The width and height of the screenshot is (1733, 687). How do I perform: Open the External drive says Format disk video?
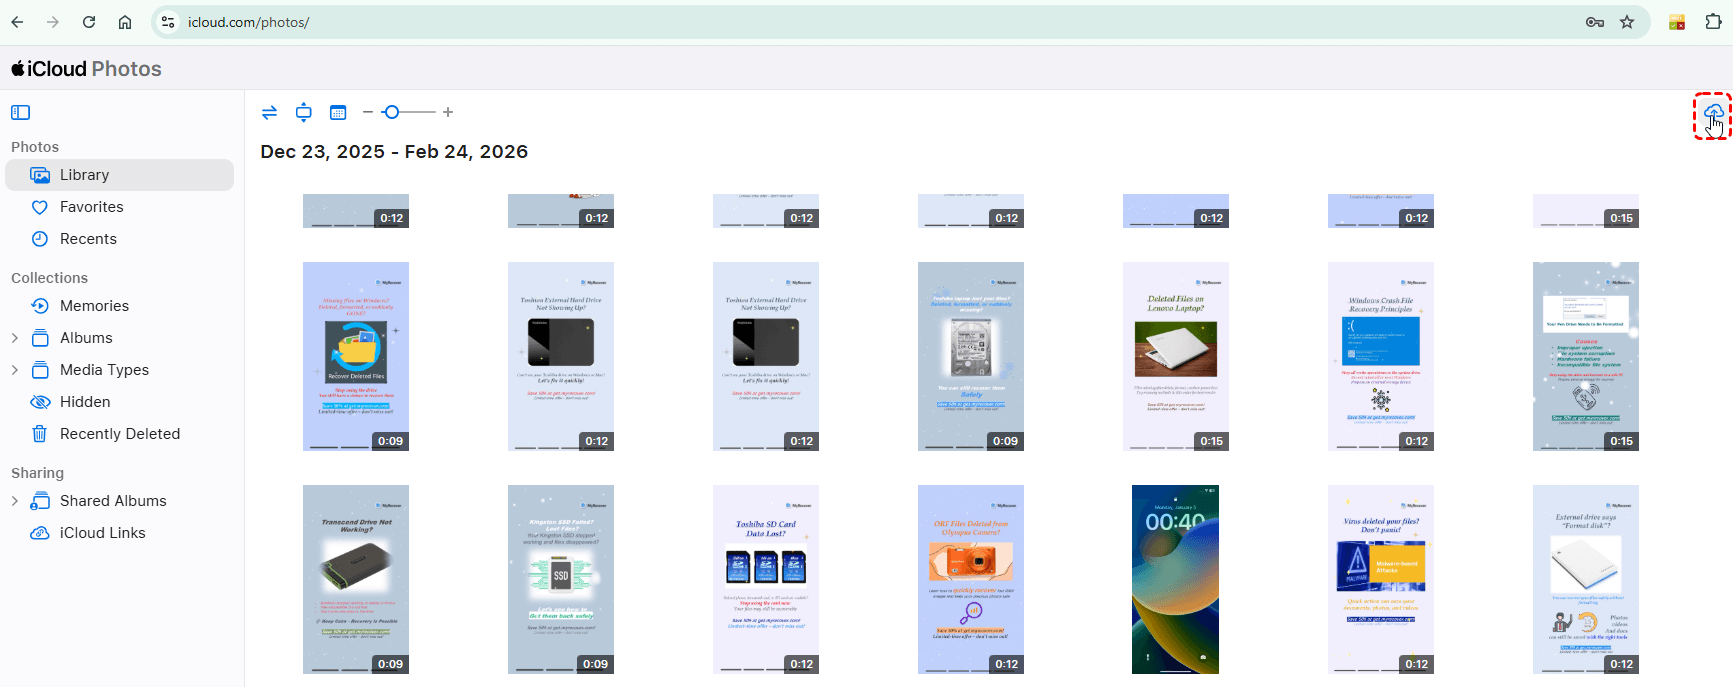click(1586, 580)
